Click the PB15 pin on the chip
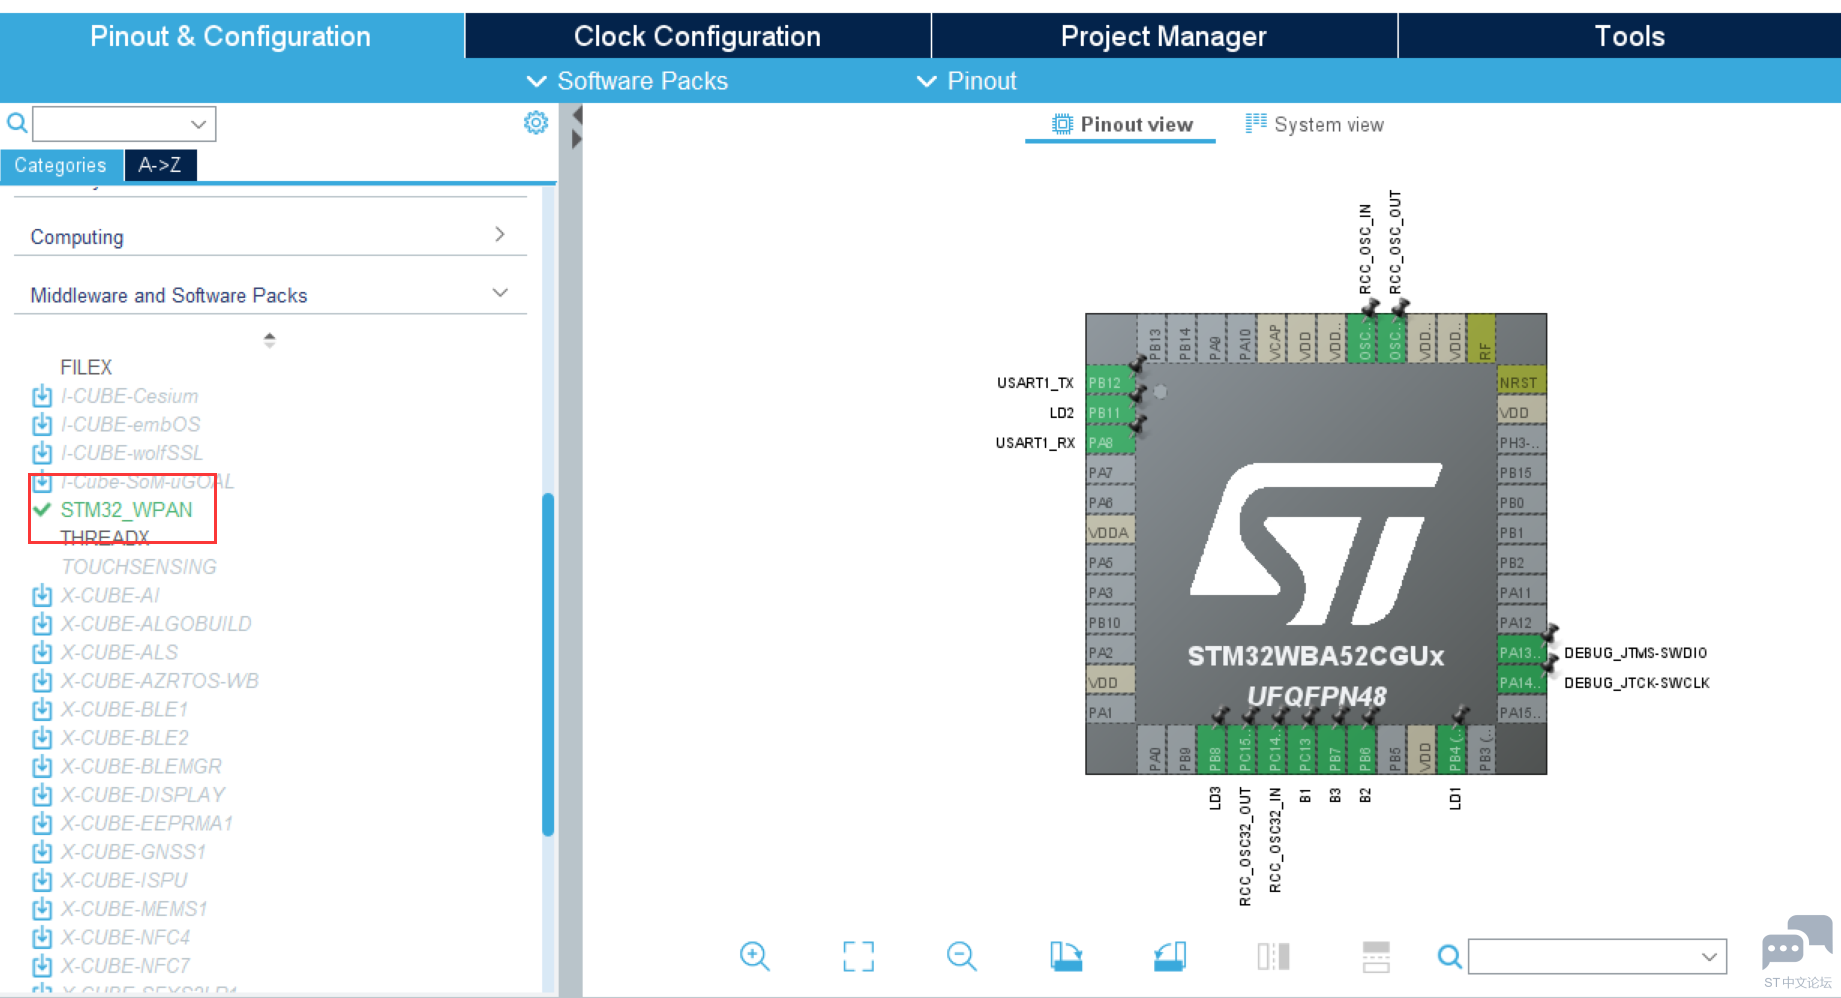This screenshot has width=1841, height=998. point(1521,473)
